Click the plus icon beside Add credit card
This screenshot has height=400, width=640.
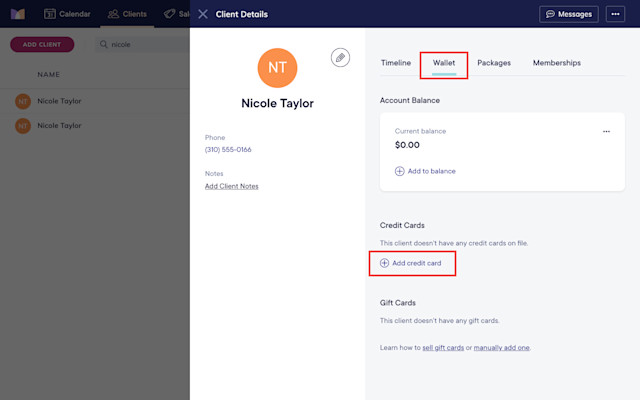click(384, 263)
